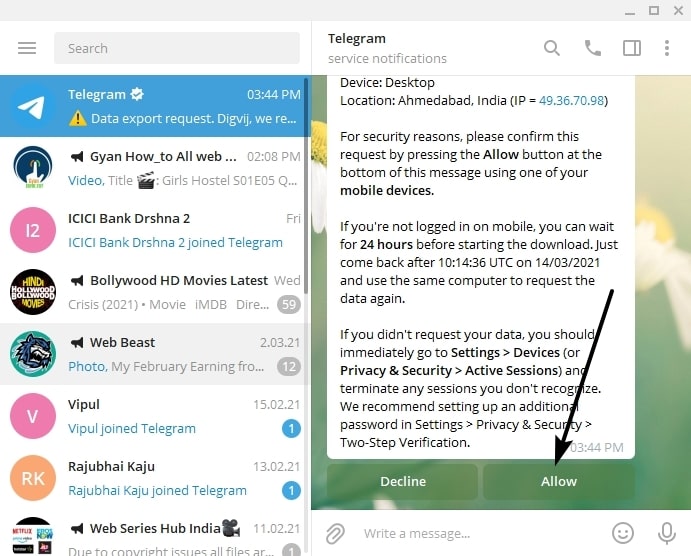Screen dimensions: 691x556
Task: Click 'Rajubhai Kaju joined Telegram' preview text
Action: pos(157,490)
